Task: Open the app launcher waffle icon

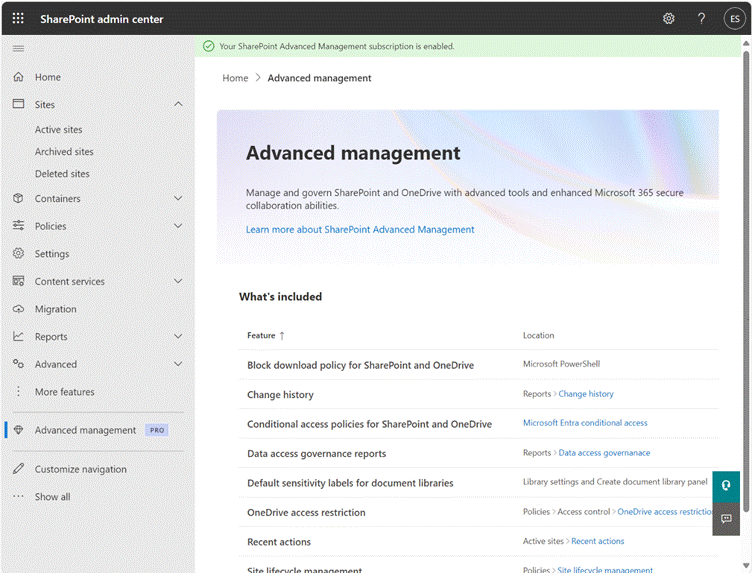Action: [18, 19]
